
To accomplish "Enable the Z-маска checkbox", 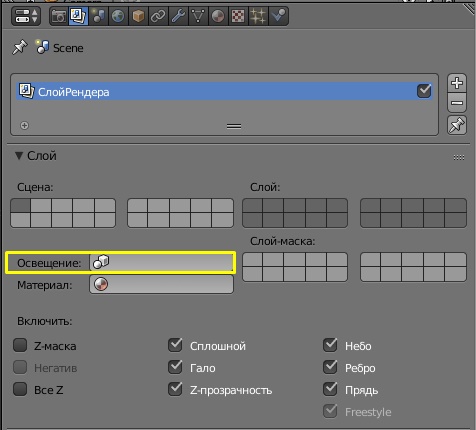I will (x=20, y=345).
